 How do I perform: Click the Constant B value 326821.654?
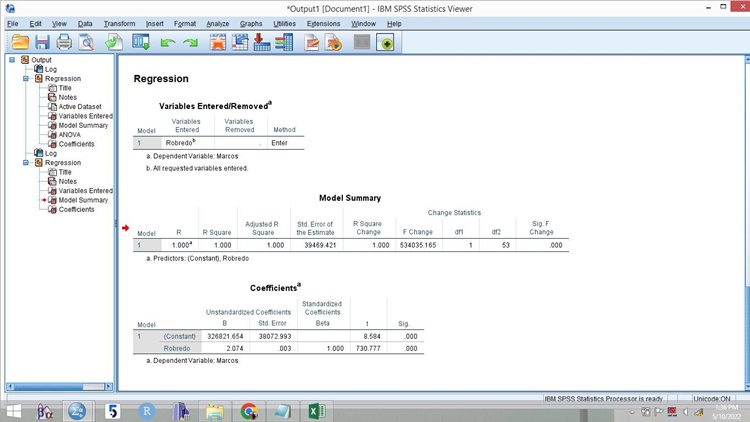point(225,336)
